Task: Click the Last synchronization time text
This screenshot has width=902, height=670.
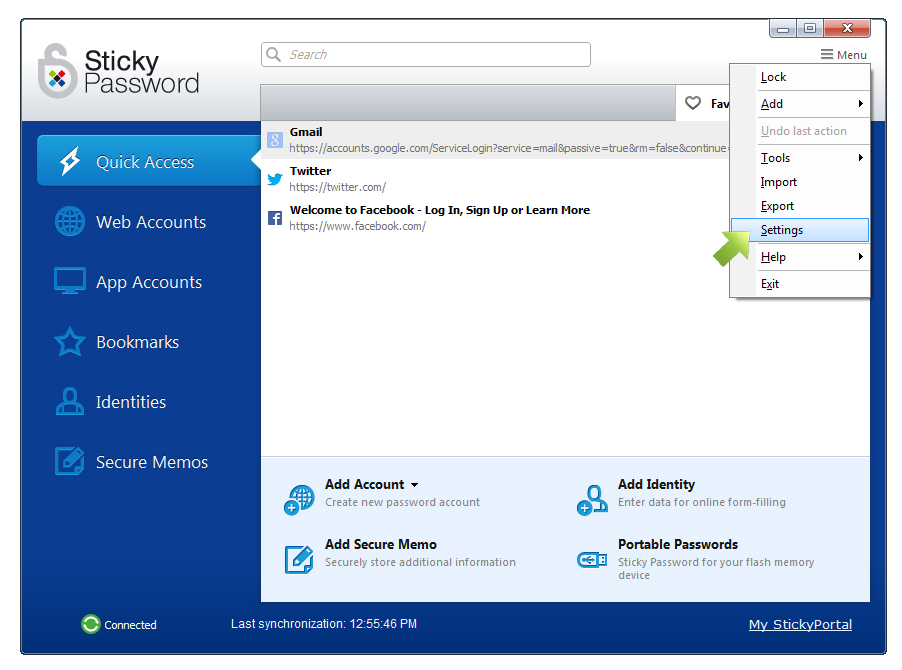Action: [324, 623]
